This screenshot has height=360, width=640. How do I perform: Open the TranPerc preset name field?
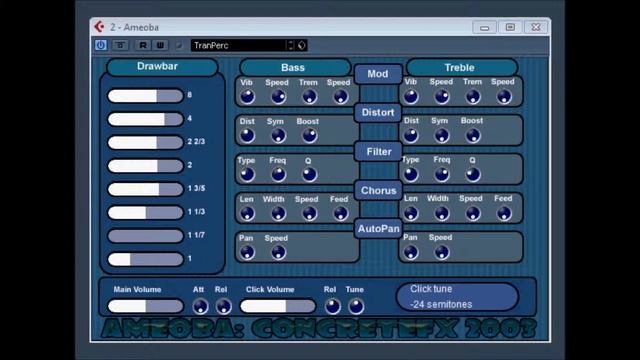[x=239, y=45]
